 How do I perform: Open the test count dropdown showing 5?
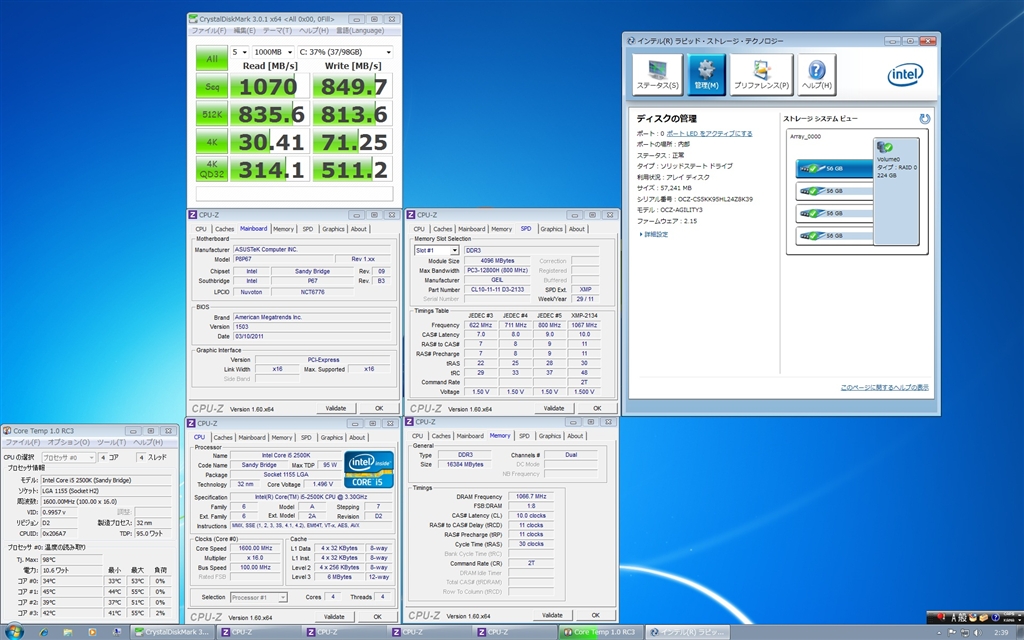point(239,51)
